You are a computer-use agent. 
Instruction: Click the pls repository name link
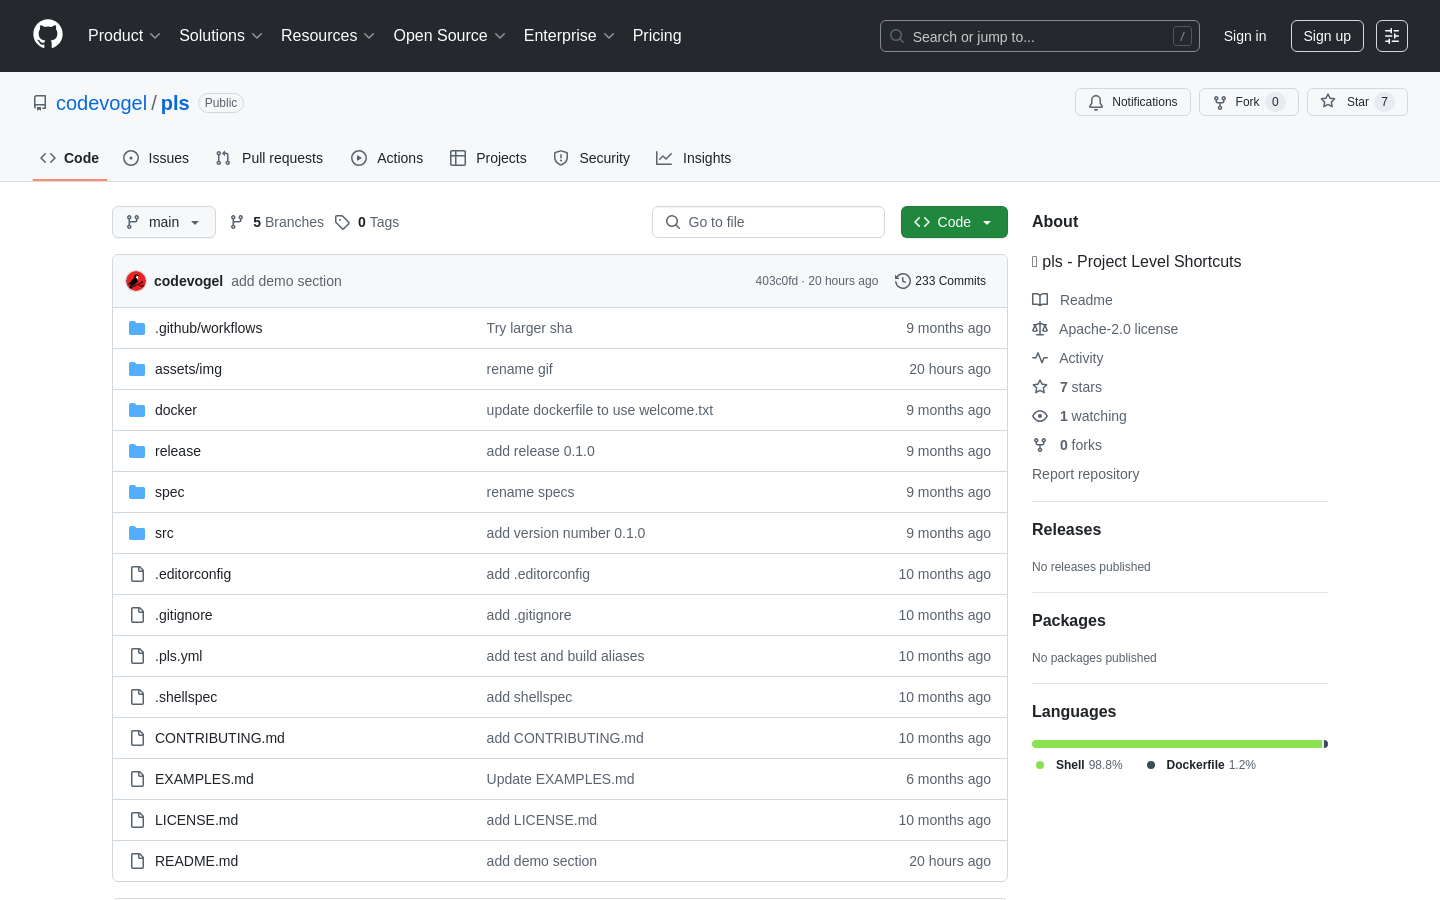click(x=175, y=103)
